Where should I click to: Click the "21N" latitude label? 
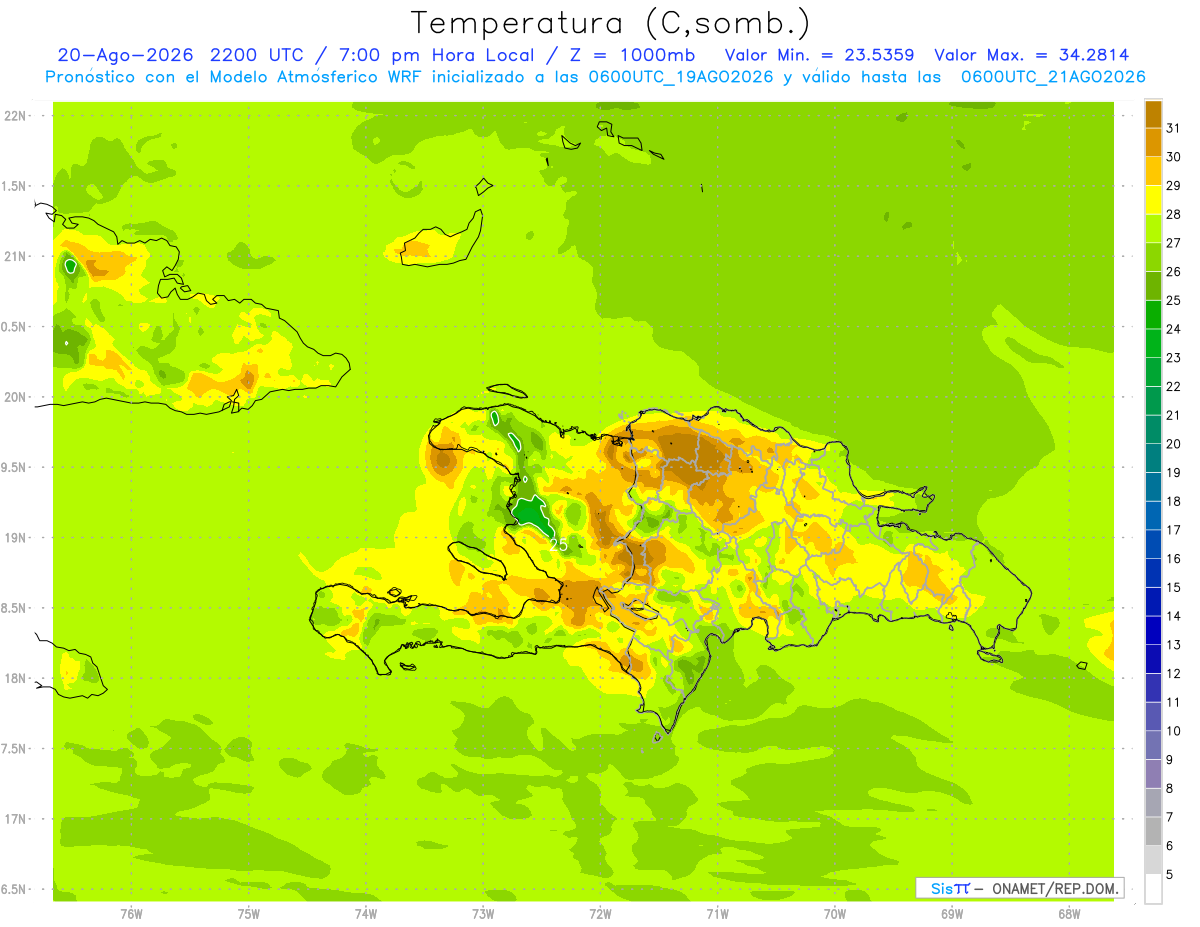tap(16, 256)
